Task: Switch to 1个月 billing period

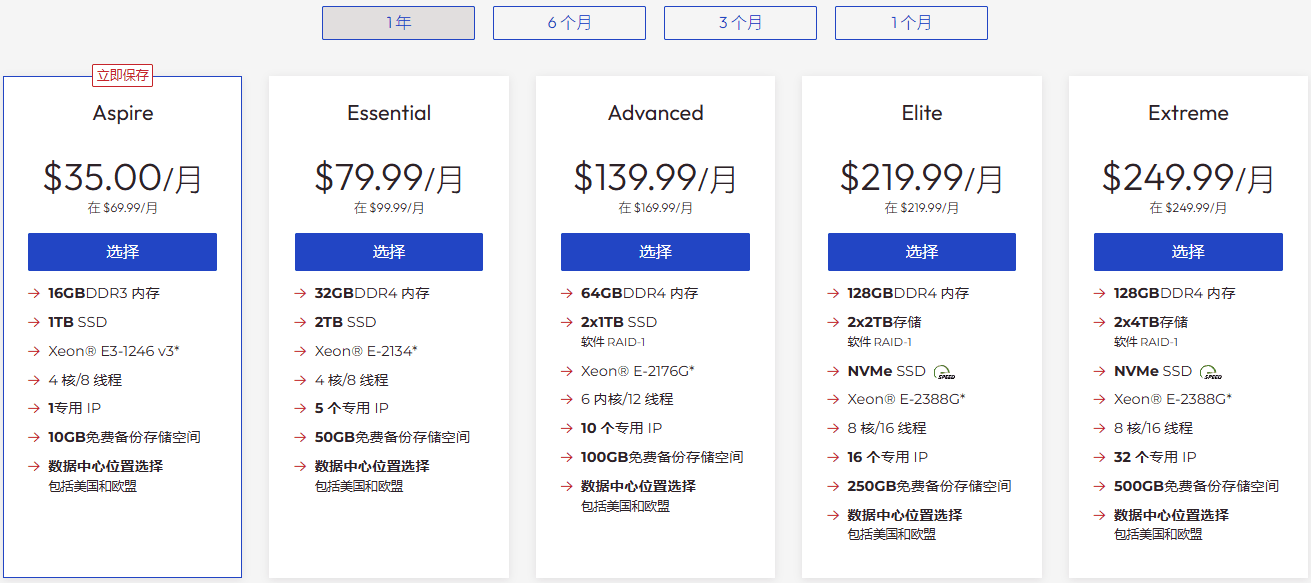Action: point(911,23)
